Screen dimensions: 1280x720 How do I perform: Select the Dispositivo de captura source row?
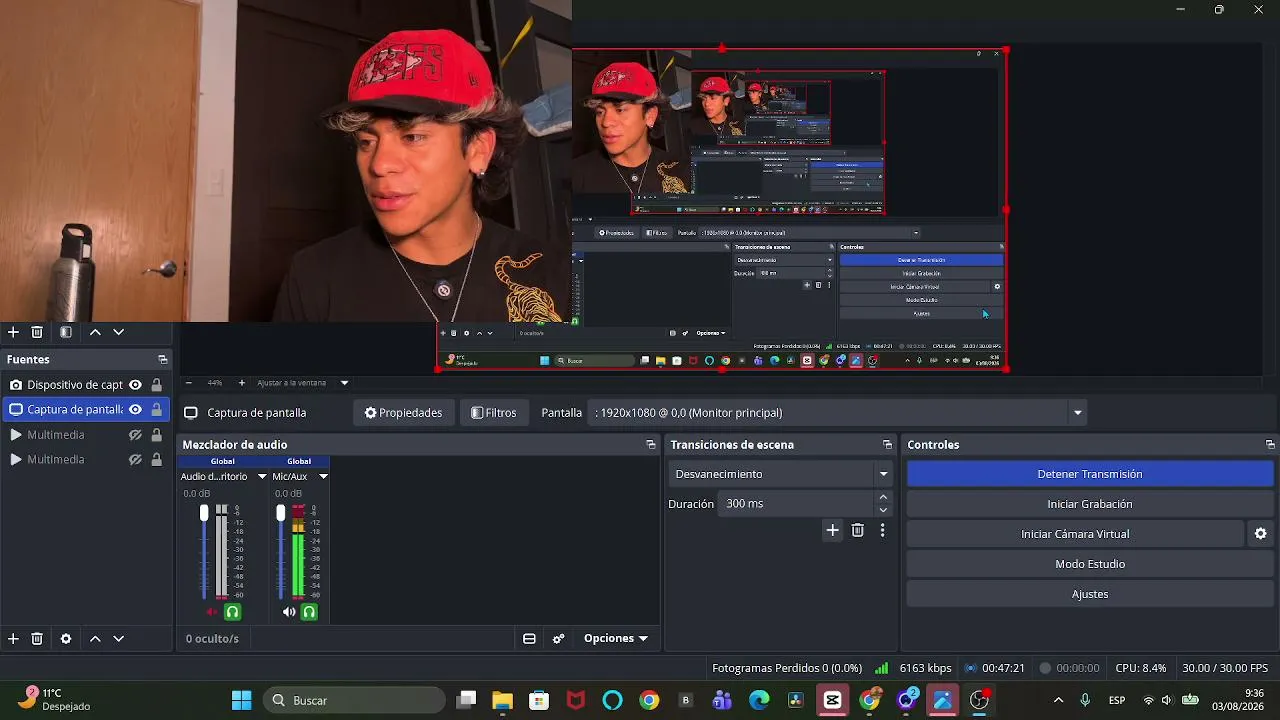pyautogui.click(x=85, y=385)
